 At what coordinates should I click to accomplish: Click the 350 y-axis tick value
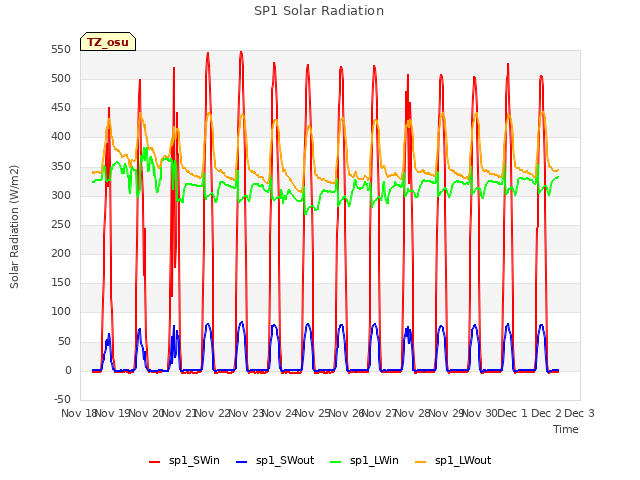point(61,167)
